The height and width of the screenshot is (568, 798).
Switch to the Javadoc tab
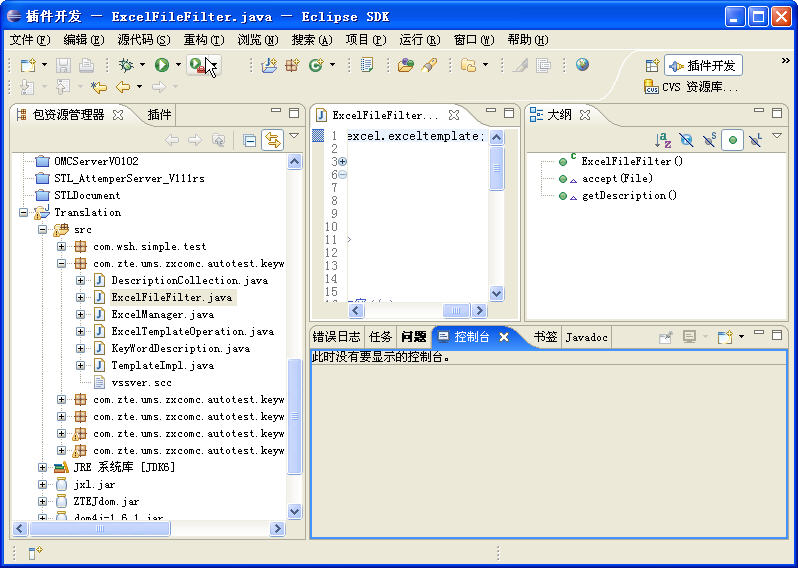click(x=586, y=337)
